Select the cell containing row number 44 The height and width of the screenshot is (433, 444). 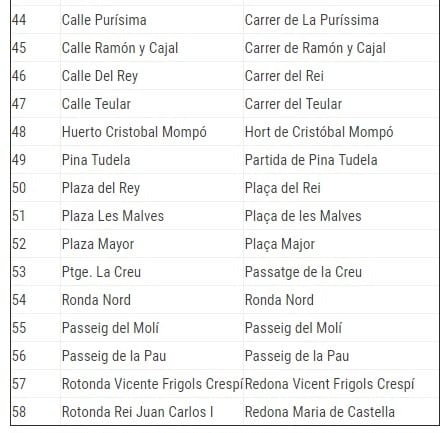(x=36, y=20)
